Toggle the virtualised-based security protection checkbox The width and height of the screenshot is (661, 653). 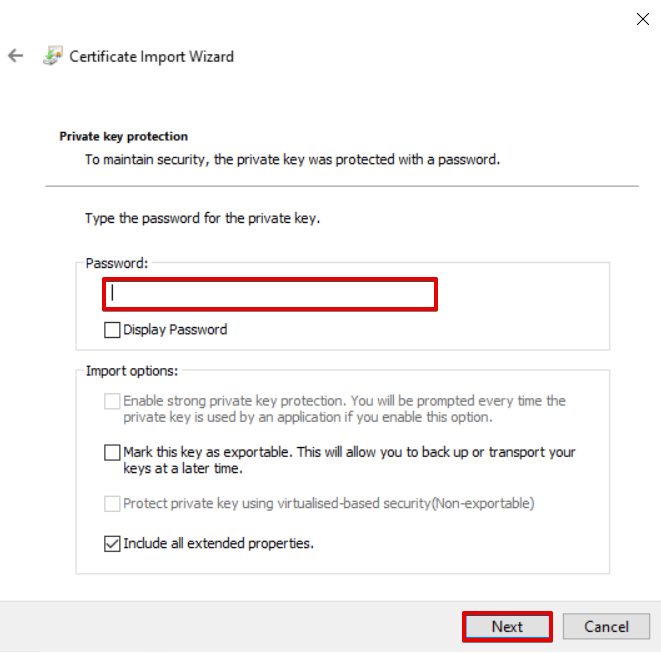112,504
